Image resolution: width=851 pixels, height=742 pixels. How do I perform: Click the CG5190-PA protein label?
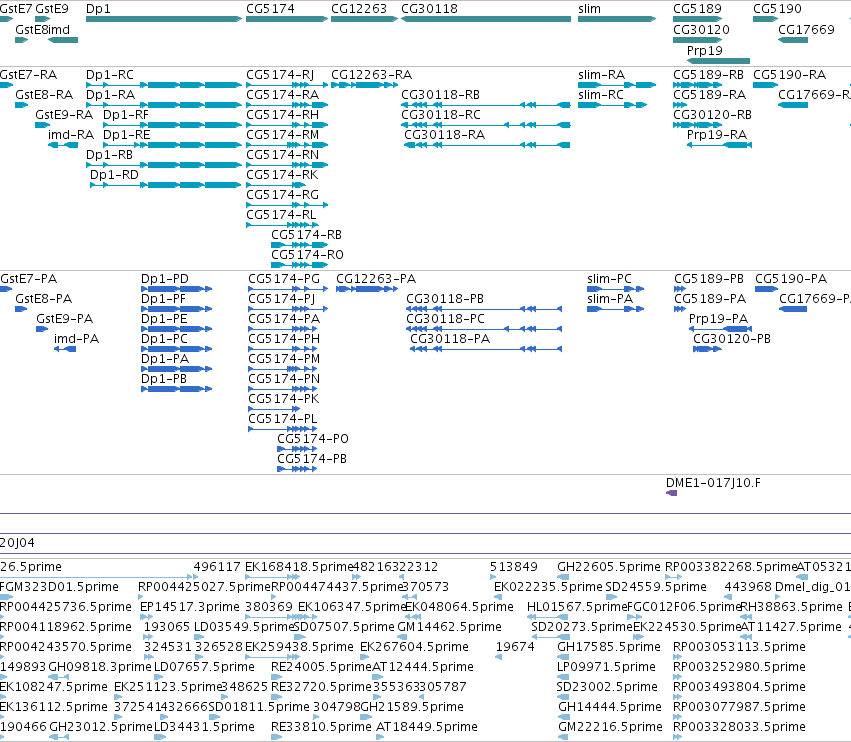pyautogui.click(x=791, y=278)
